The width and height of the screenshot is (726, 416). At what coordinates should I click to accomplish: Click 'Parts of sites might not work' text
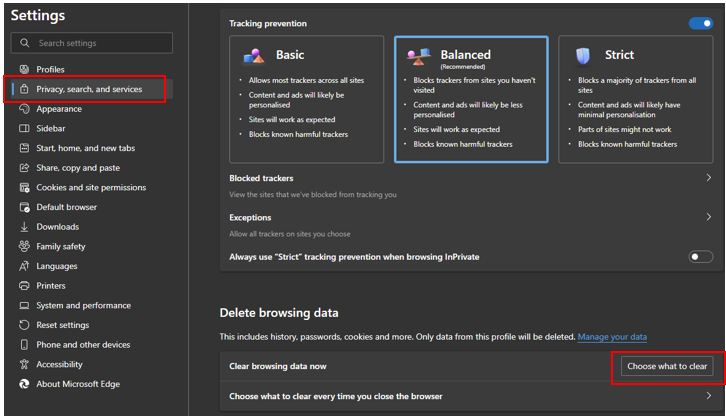[624, 129]
